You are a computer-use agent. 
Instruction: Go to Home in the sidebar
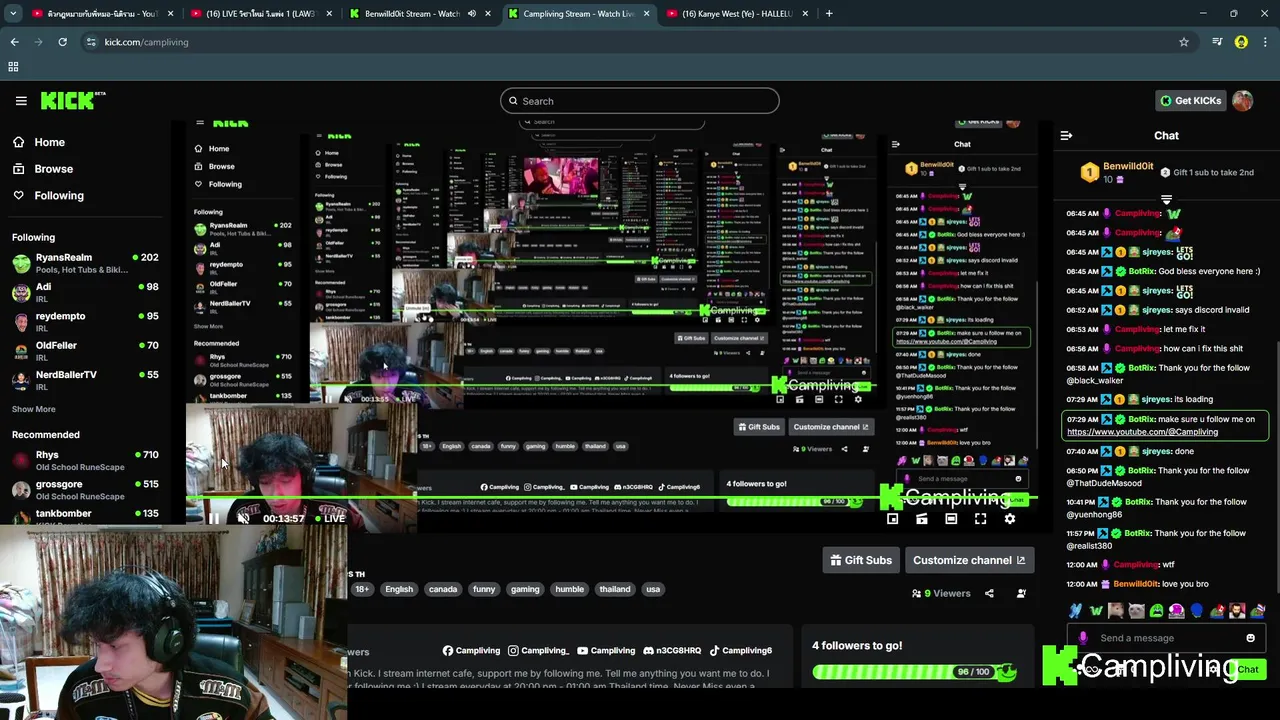[x=49, y=142]
